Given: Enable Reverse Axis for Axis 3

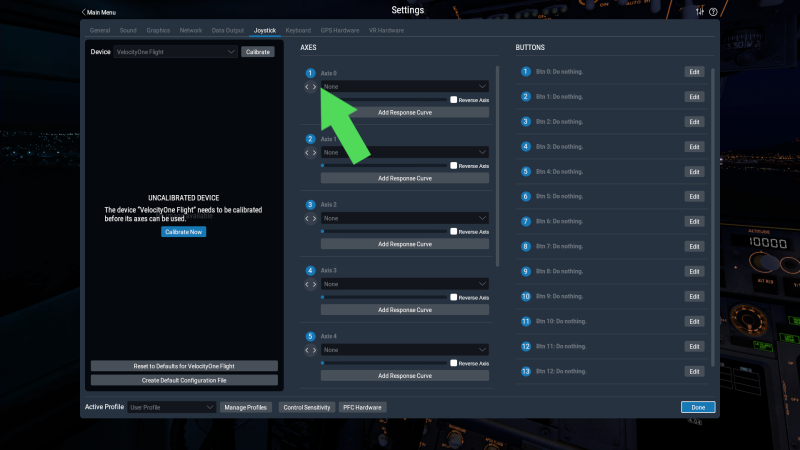Looking at the screenshot, I should [x=454, y=297].
